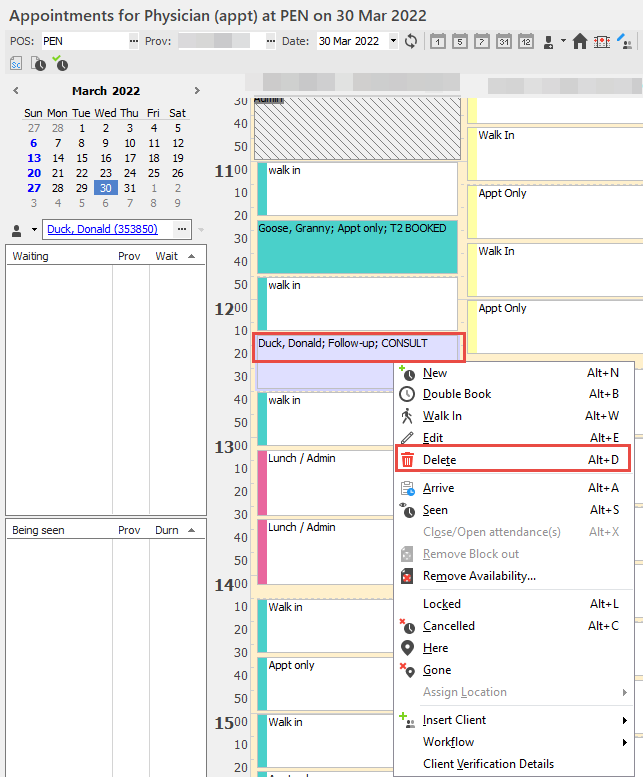This screenshot has height=777, width=643.
Task: Select Double Book in the context menu
Action: tap(457, 394)
